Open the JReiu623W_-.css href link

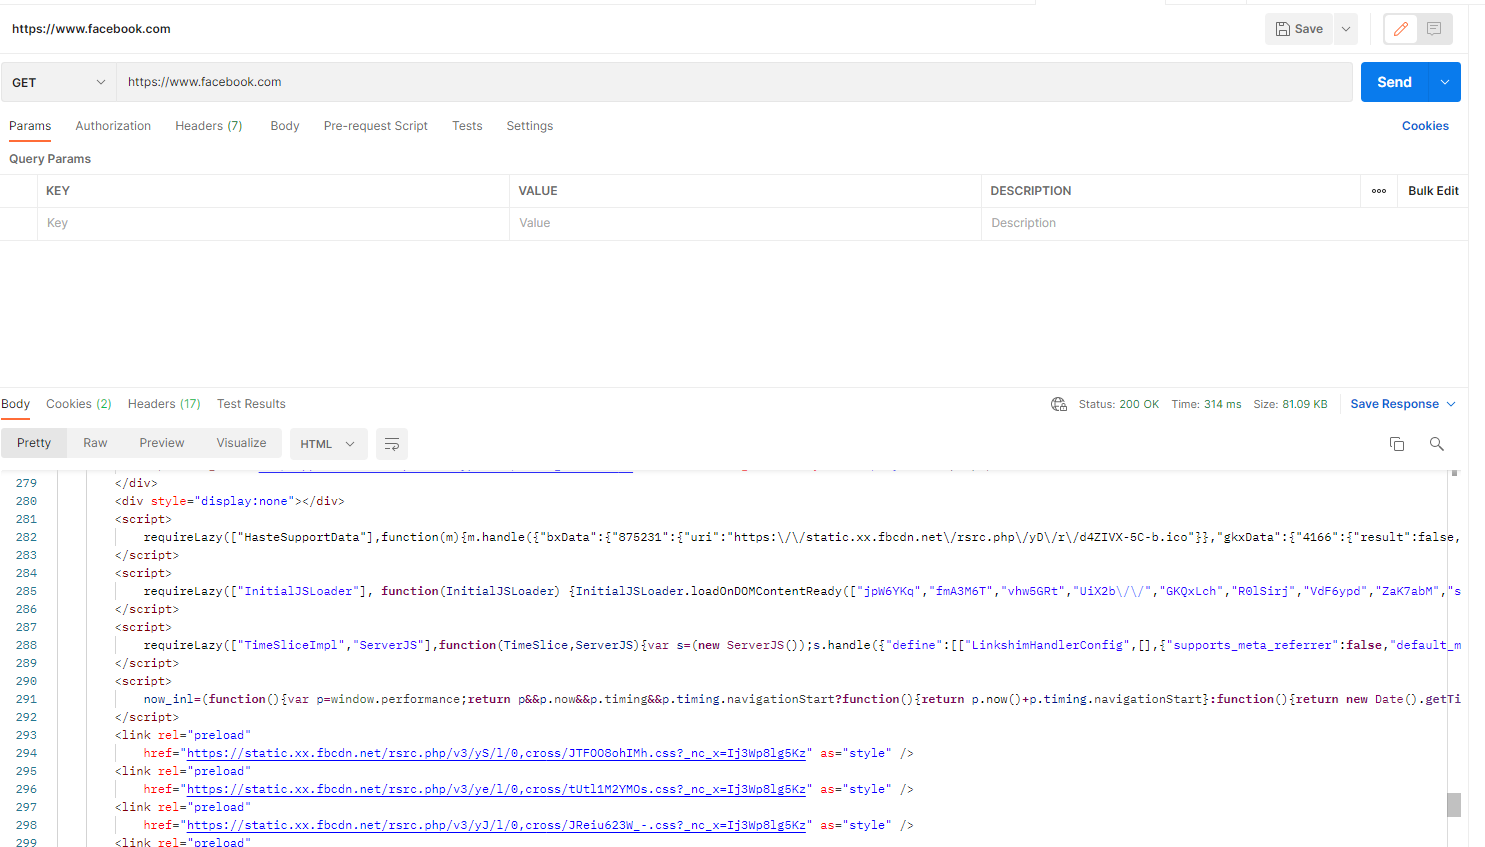coord(496,825)
